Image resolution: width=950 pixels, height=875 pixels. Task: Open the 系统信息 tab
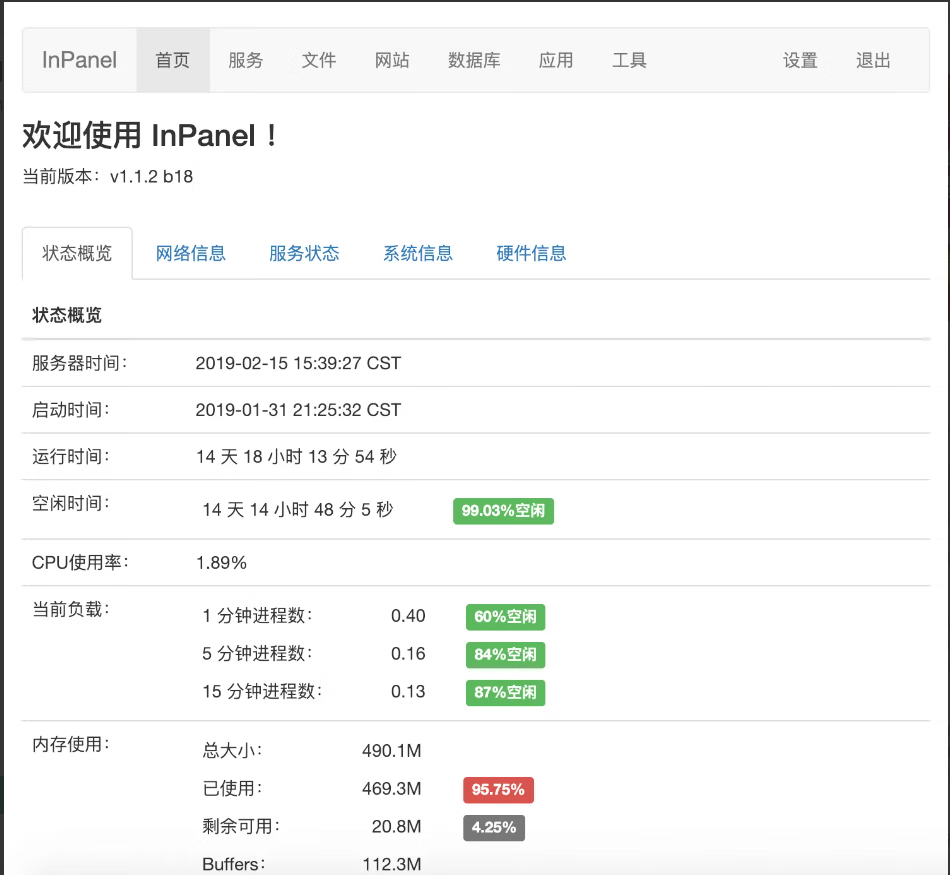click(417, 253)
